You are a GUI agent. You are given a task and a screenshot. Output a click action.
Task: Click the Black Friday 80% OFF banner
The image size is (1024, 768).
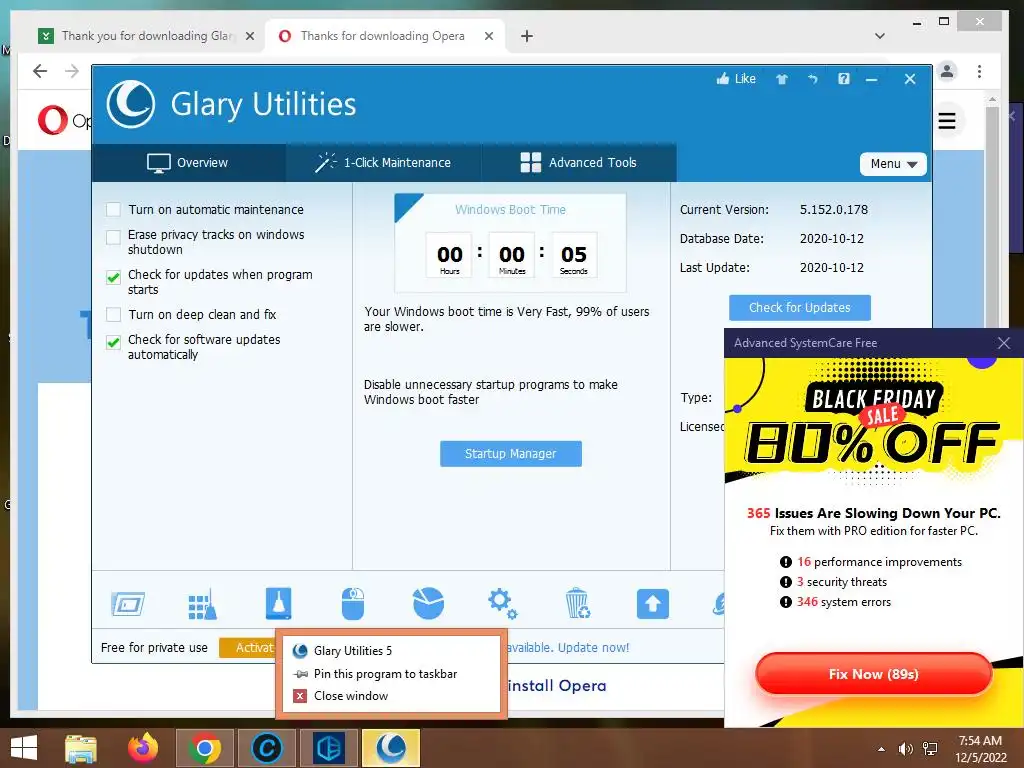coord(873,419)
